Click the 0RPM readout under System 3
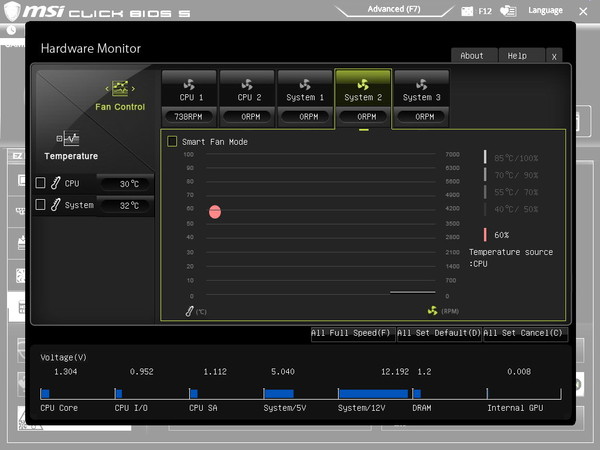Image resolution: width=600 pixels, height=450 pixels. (422, 117)
